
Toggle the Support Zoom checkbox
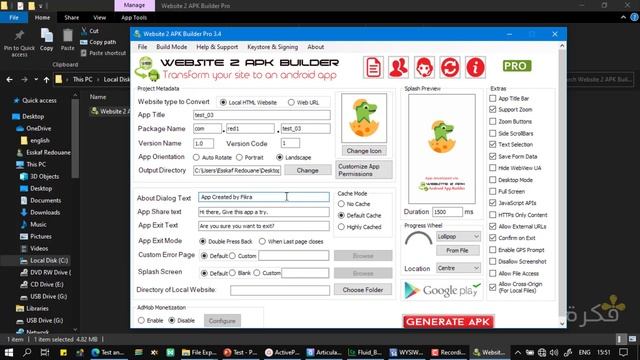(x=493, y=109)
